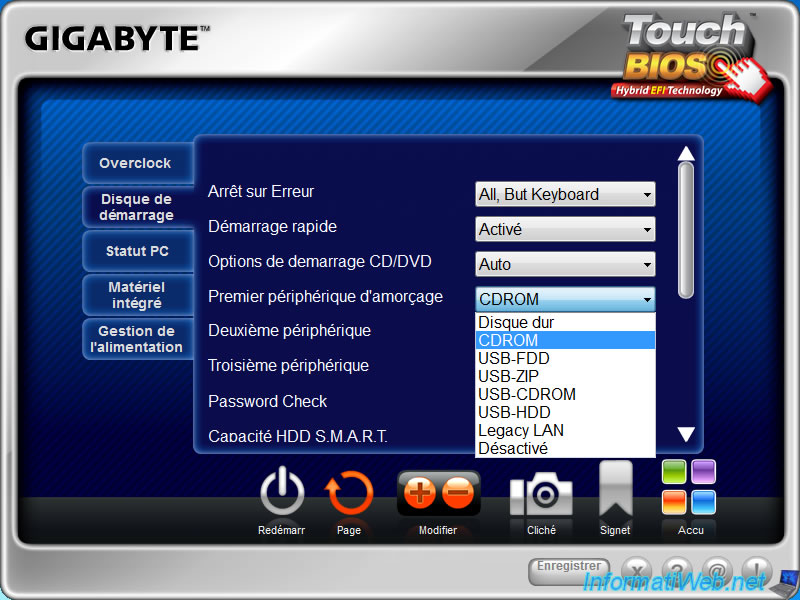Switch to Disque de démarrage tab

click(136, 207)
